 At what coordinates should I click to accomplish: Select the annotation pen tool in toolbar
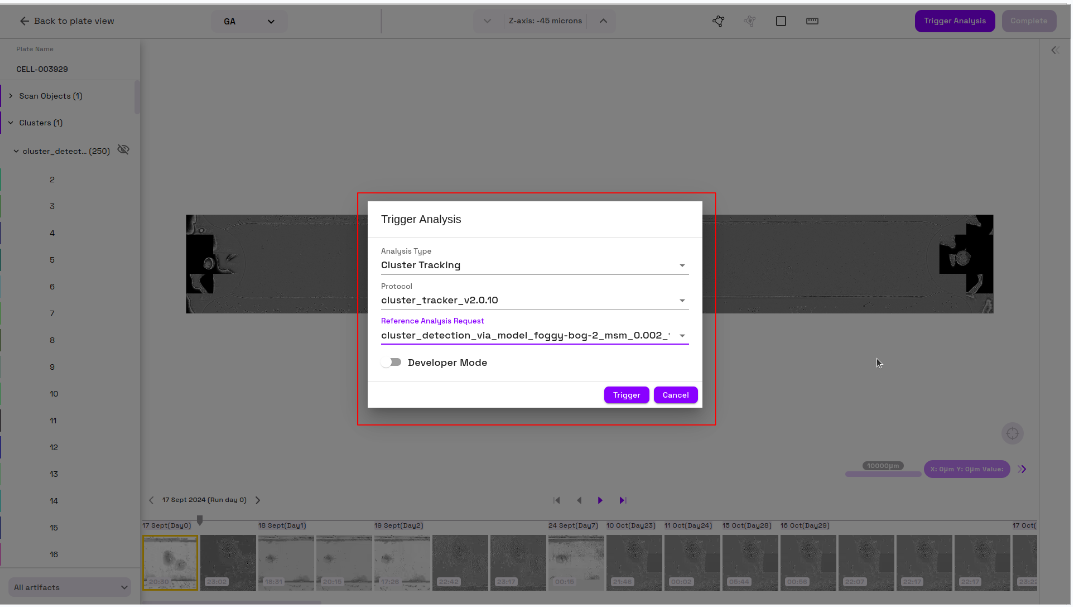(719, 20)
